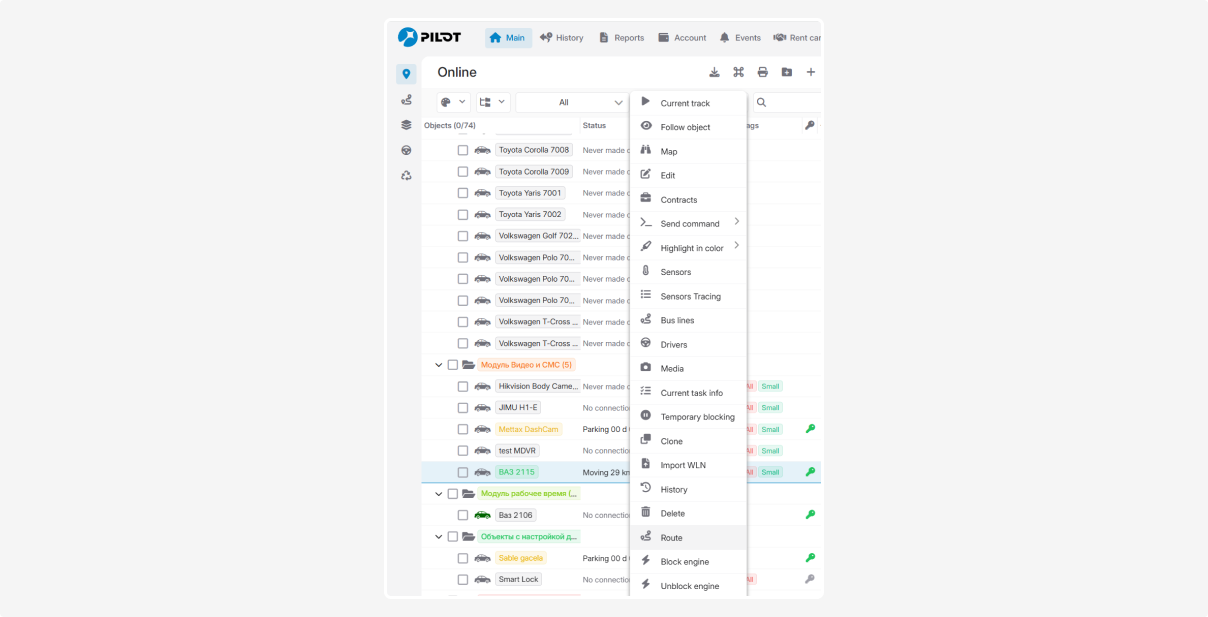Click the recycle icon in left sidebar
Viewport: 1208px width, 617px height.
tap(406, 175)
